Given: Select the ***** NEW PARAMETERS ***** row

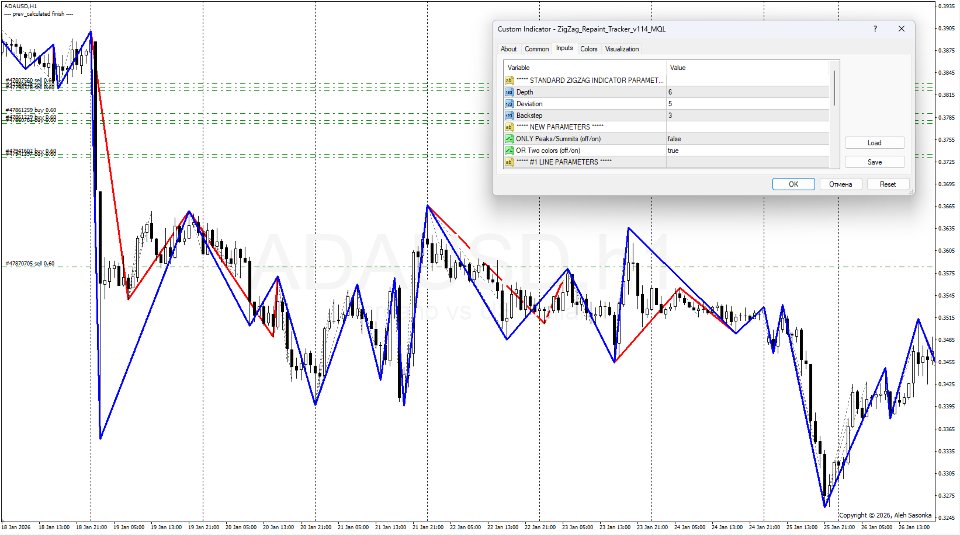Looking at the screenshot, I should [560, 127].
